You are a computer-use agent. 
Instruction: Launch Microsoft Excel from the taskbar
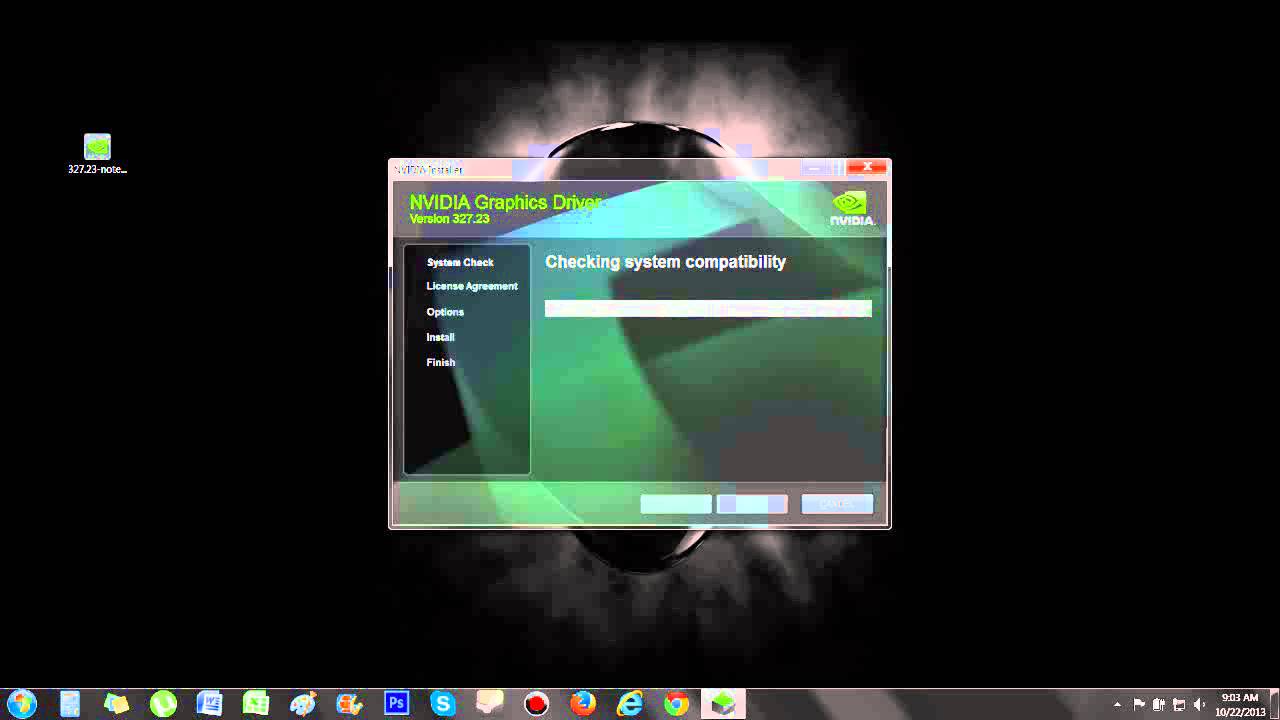pos(256,704)
